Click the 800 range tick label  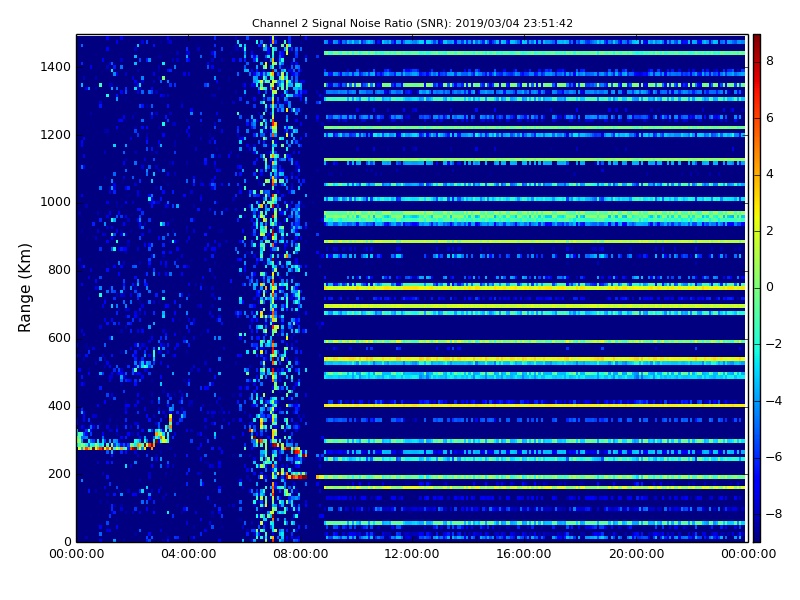(59, 270)
